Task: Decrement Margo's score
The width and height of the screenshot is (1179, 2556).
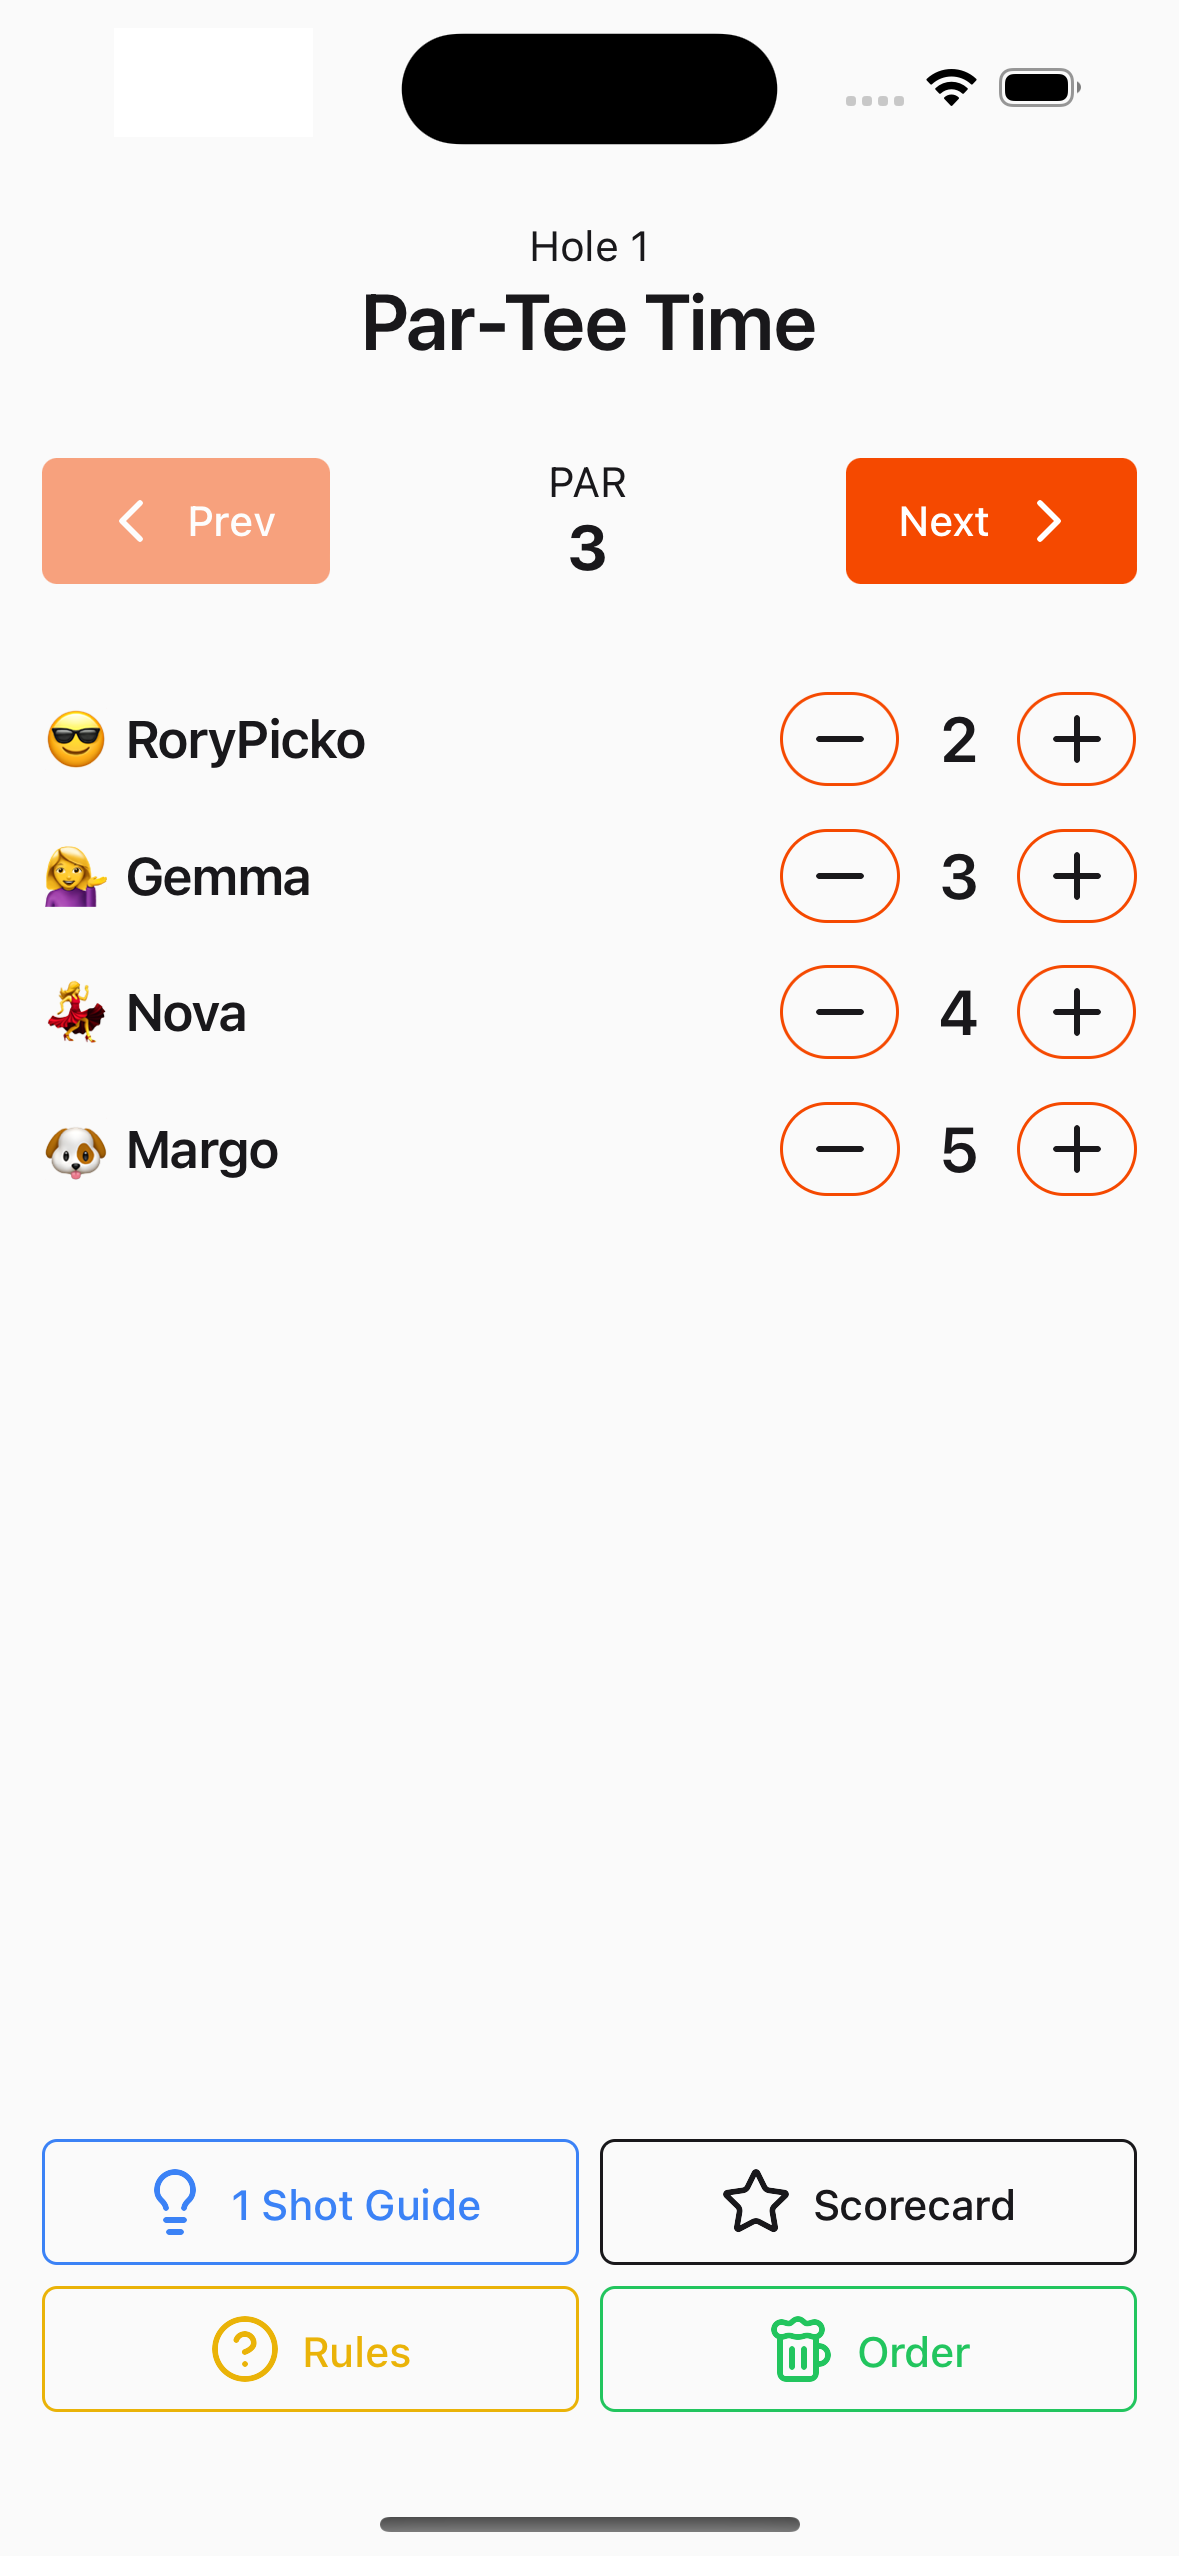Action: (x=839, y=1149)
